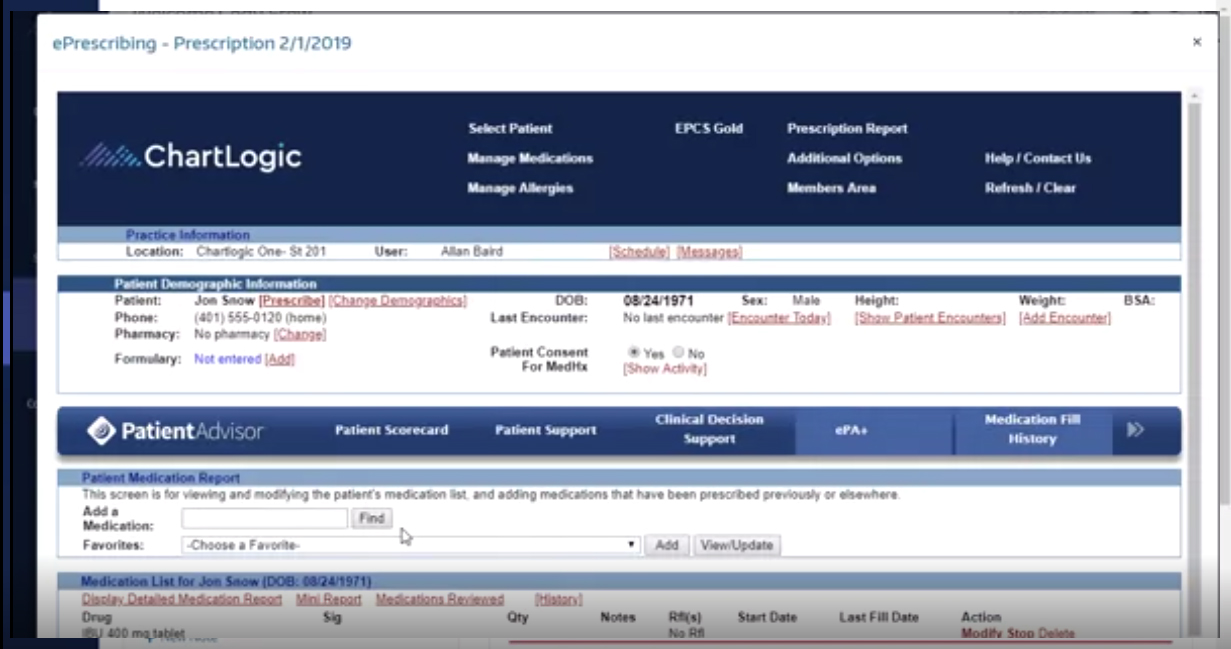Image resolution: width=1231 pixels, height=649 pixels.
Task: Focus the Add a Medication field
Action: (264, 518)
